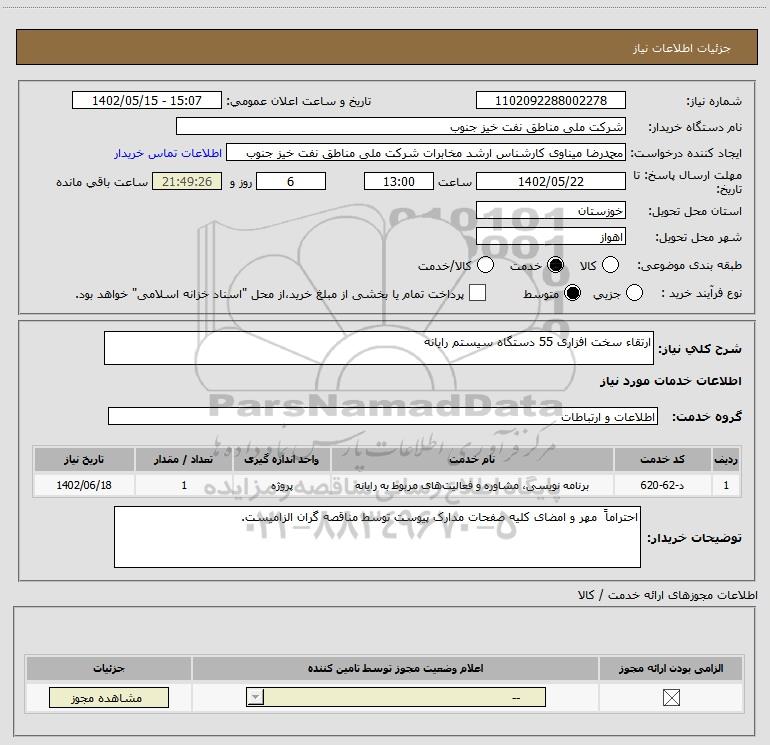The height and width of the screenshot is (745, 770).
Task: Click the تاریخ نیاز column header
Action: tap(84, 459)
